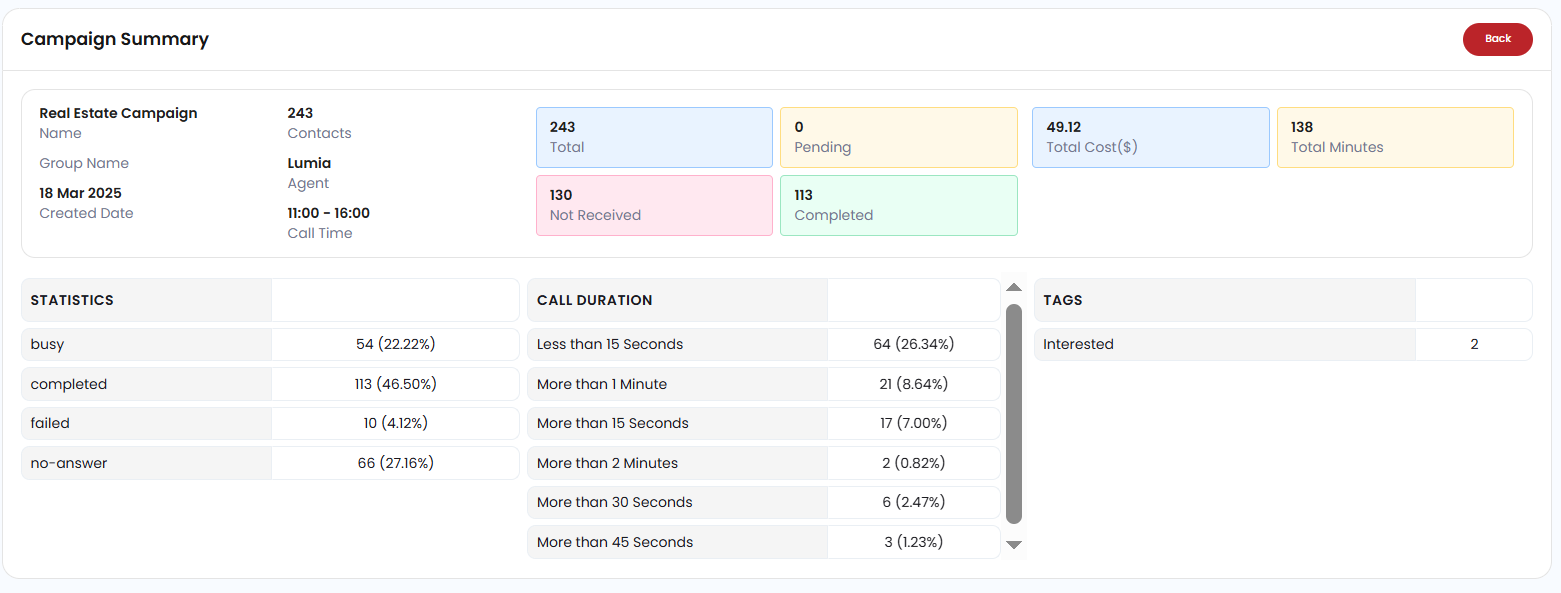Click the Interested tag count 2
The image size is (1561, 593).
(1474, 344)
